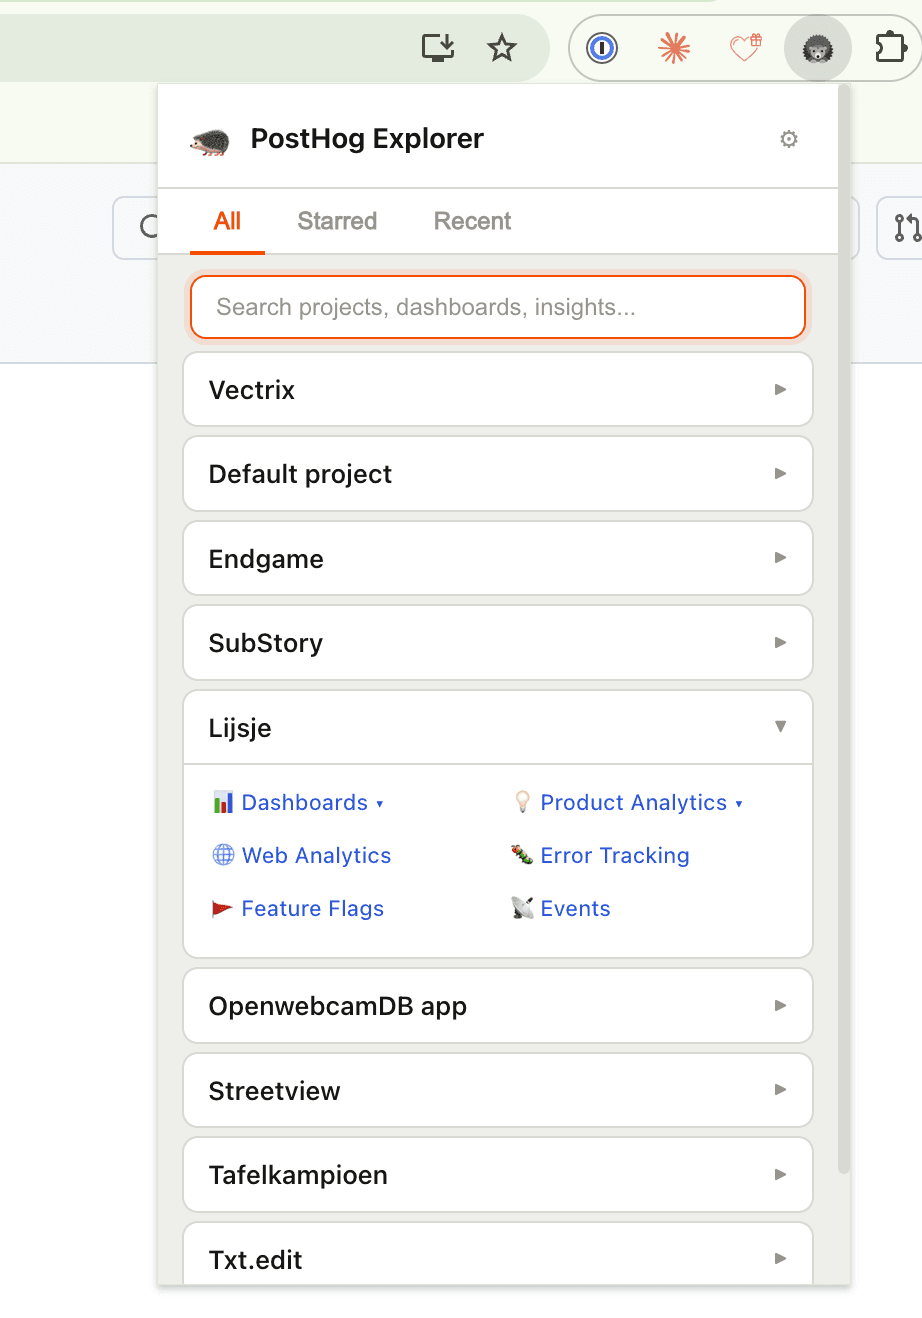
Task: Click the Product Analytics lightbulb icon
Action: pyautogui.click(x=522, y=802)
